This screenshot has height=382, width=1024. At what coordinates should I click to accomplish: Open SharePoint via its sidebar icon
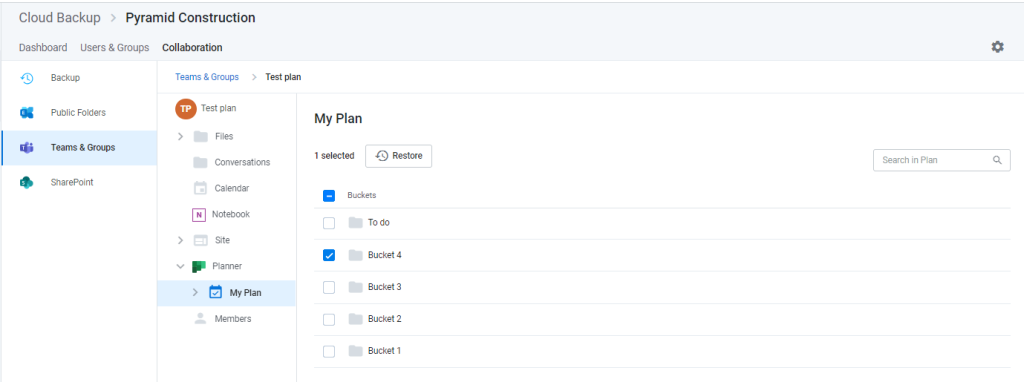pyautogui.click(x=27, y=183)
